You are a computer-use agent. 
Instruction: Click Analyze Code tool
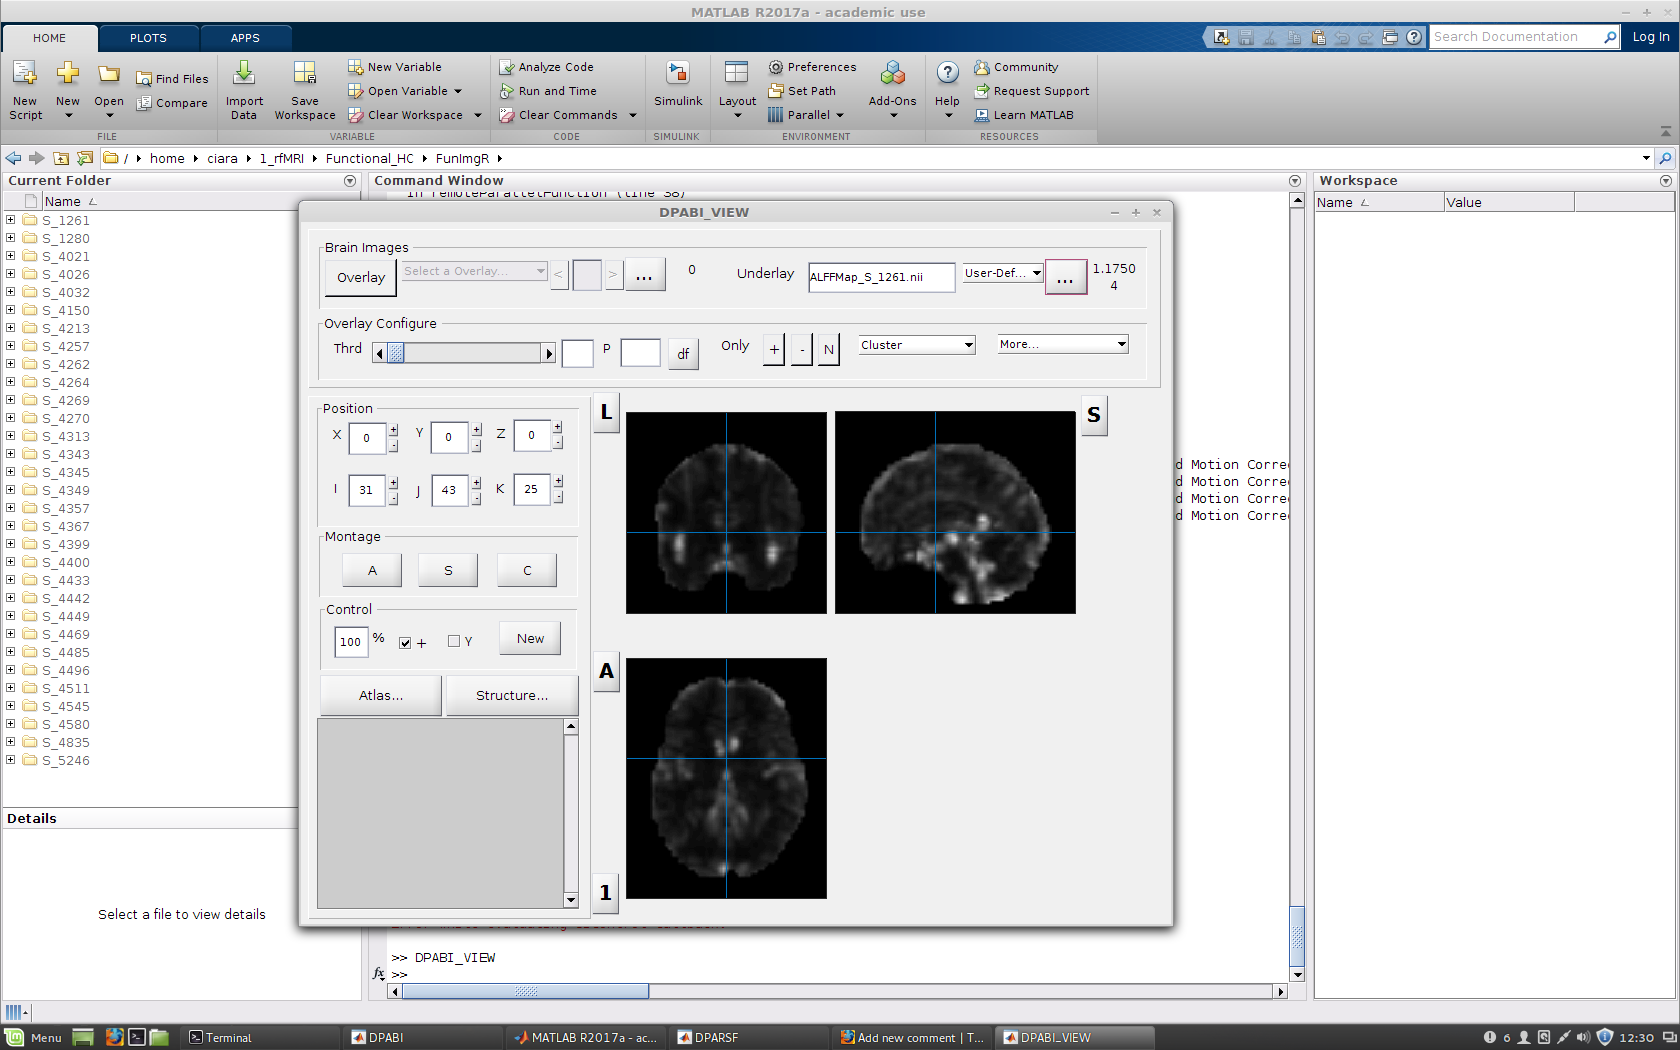coord(547,67)
